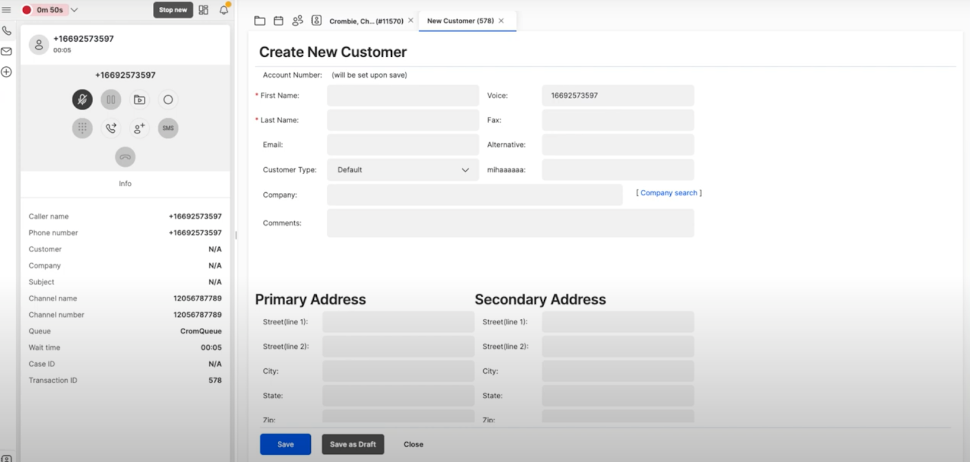Hang up the call
The height and width of the screenshot is (462, 970).
click(x=125, y=157)
